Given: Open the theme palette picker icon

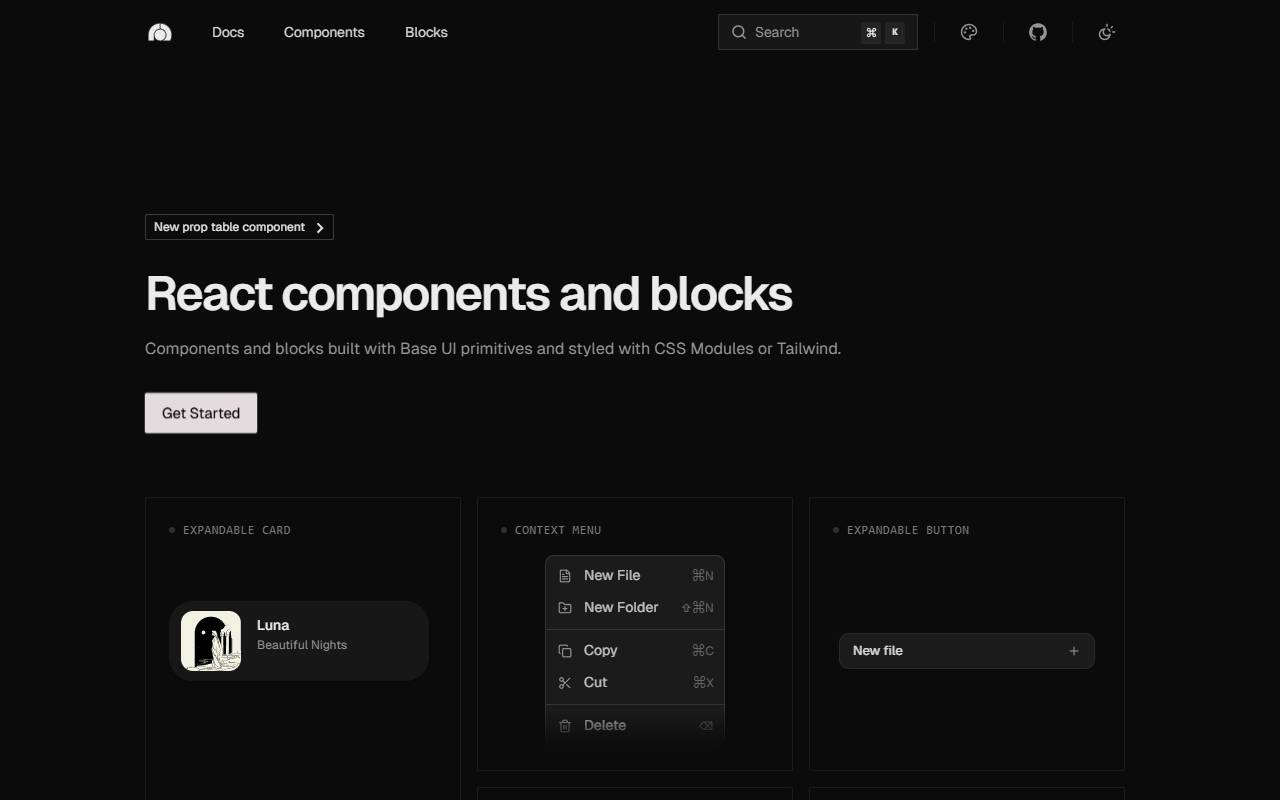Looking at the screenshot, I should (968, 32).
